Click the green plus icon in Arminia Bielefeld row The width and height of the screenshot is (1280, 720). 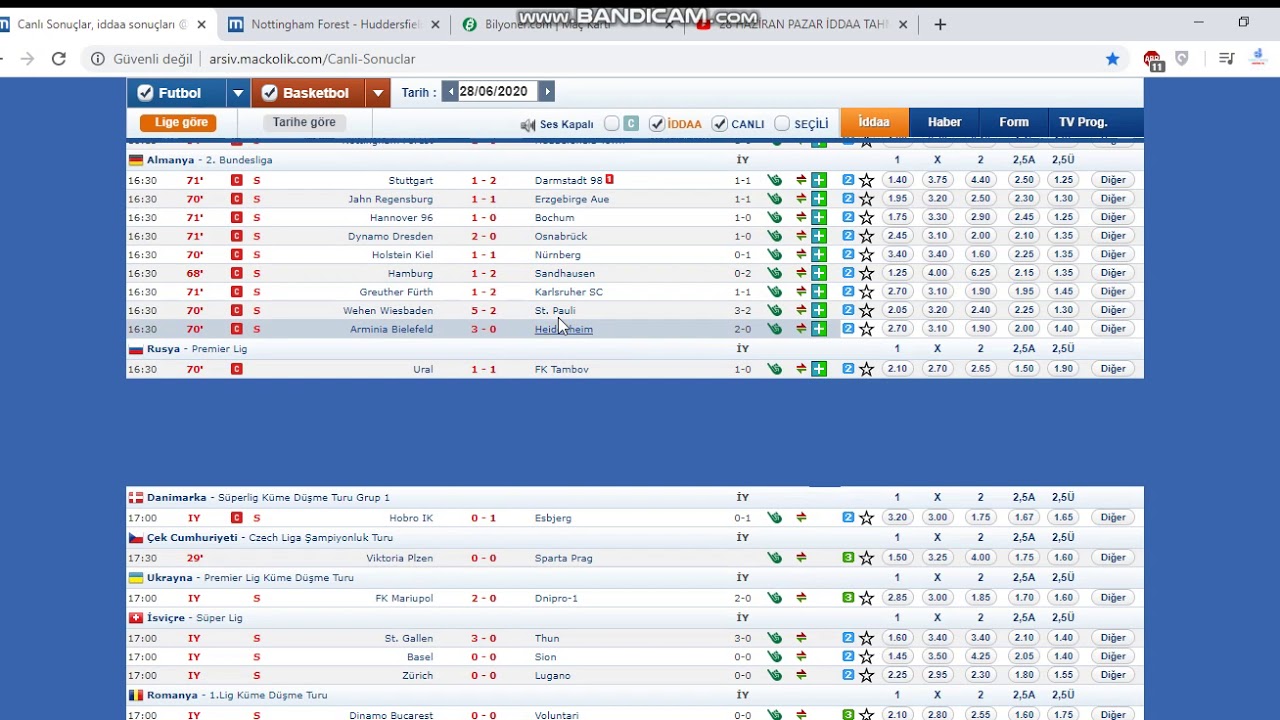coord(819,329)
